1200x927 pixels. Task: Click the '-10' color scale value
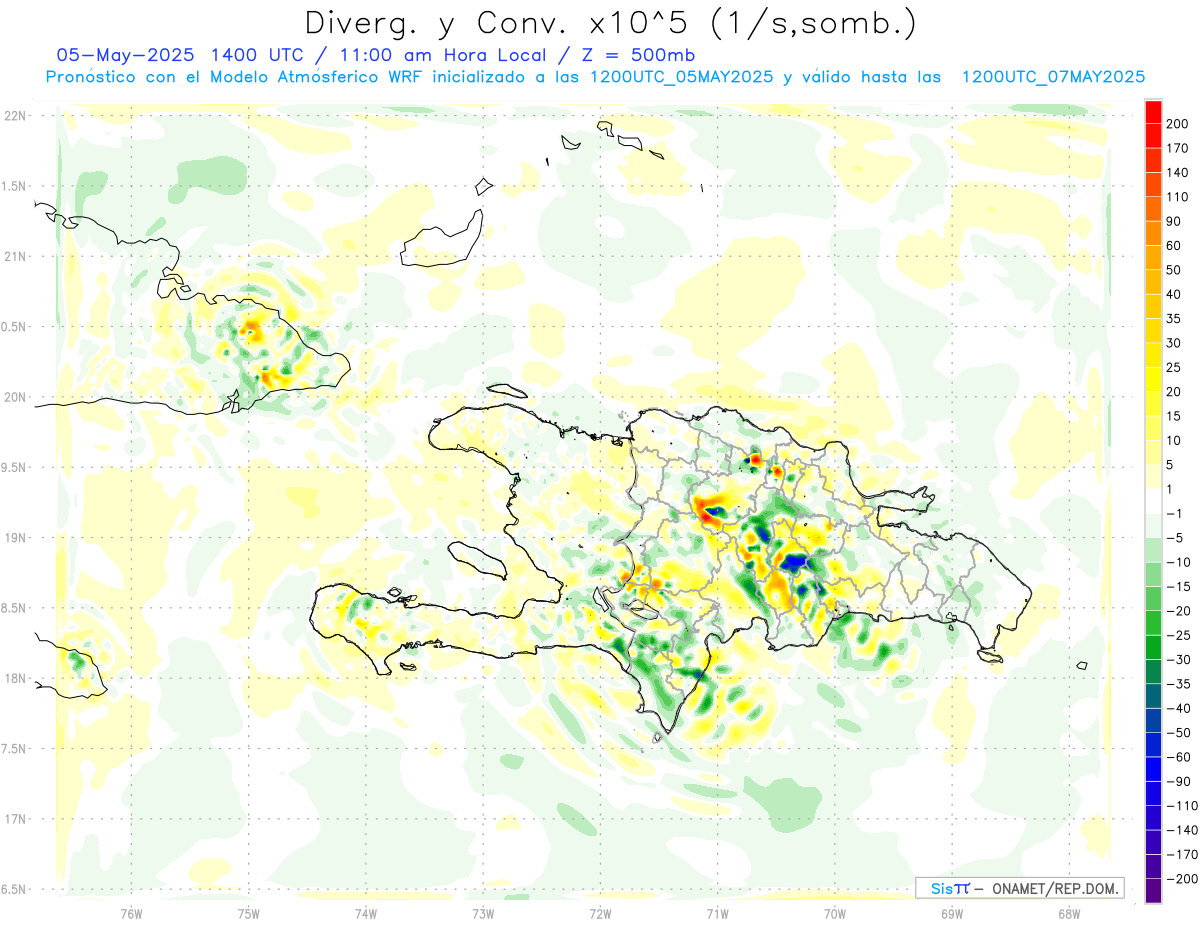tap(1179, 562)
